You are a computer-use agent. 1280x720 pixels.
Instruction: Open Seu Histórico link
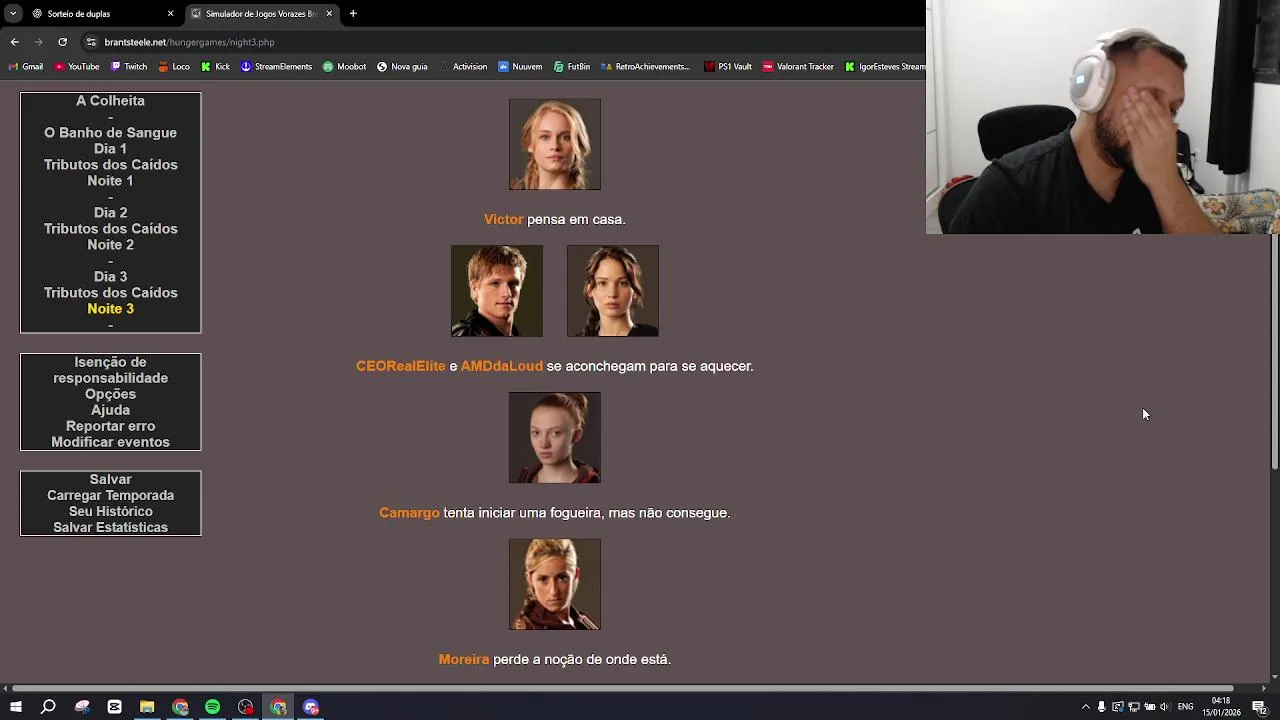(110, 512)
